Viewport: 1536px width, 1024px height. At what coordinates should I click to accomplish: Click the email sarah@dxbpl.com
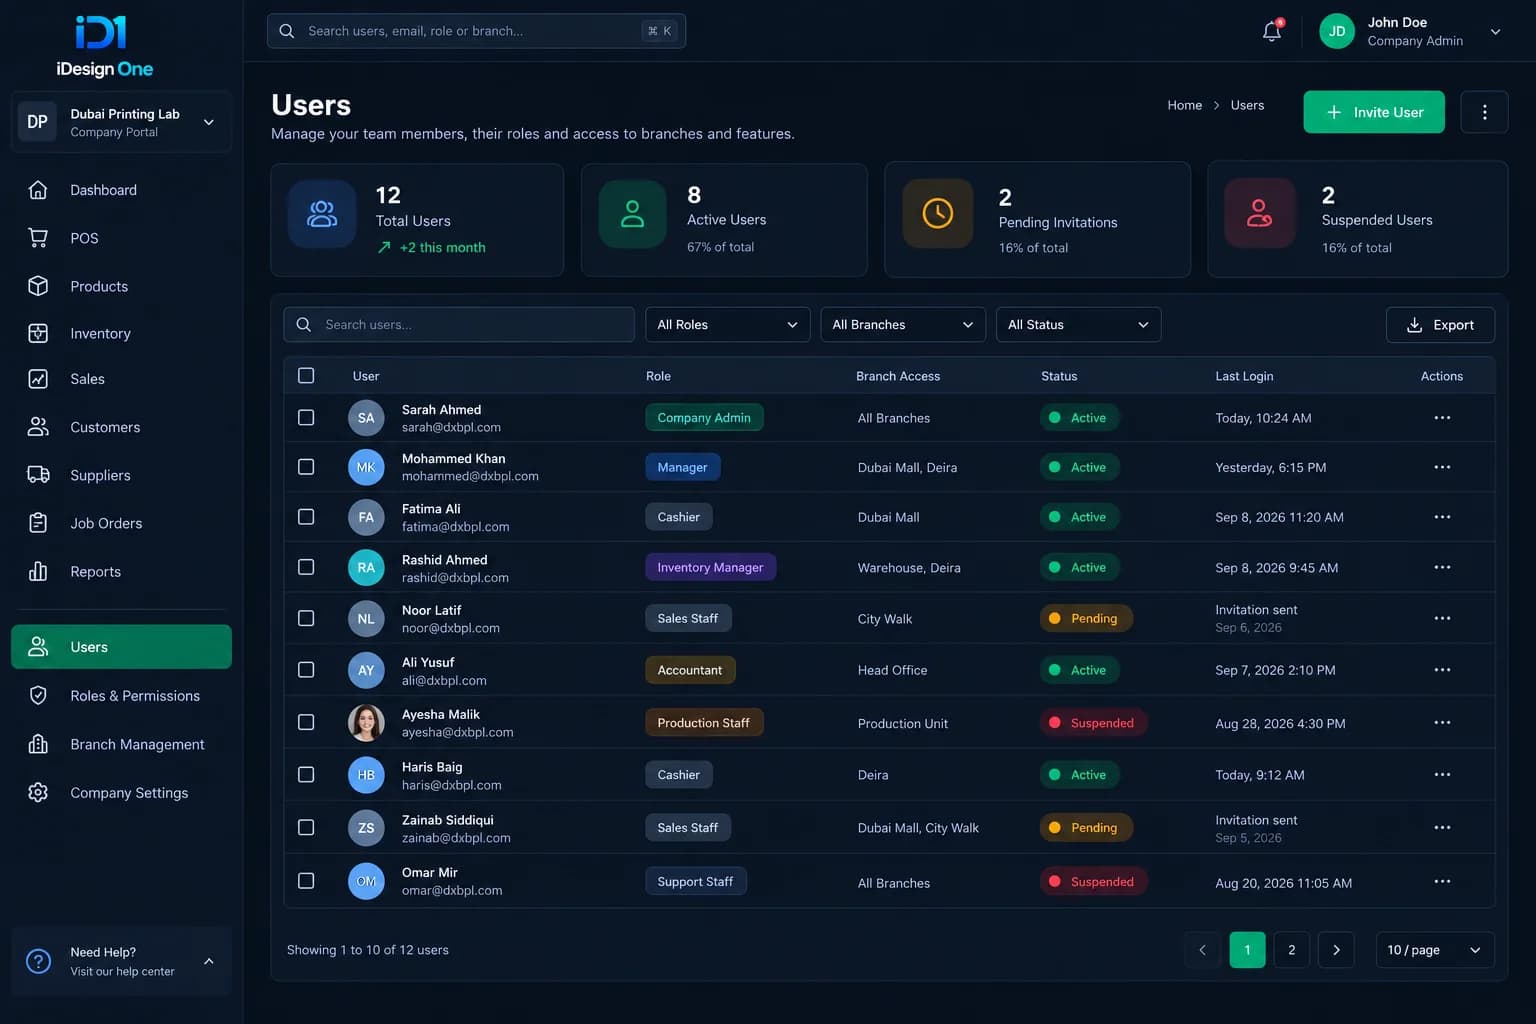(x=451, y=427)
